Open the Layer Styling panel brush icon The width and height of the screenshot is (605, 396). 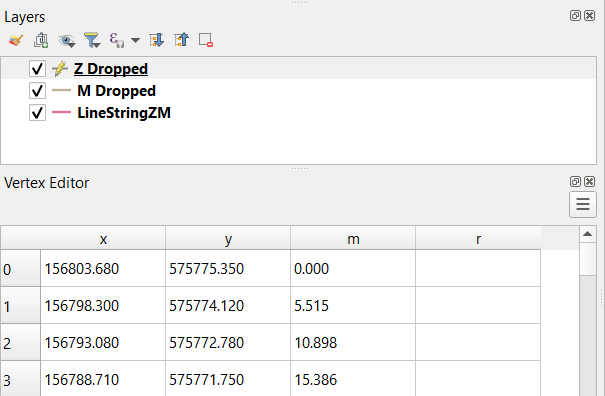(16, 40)
